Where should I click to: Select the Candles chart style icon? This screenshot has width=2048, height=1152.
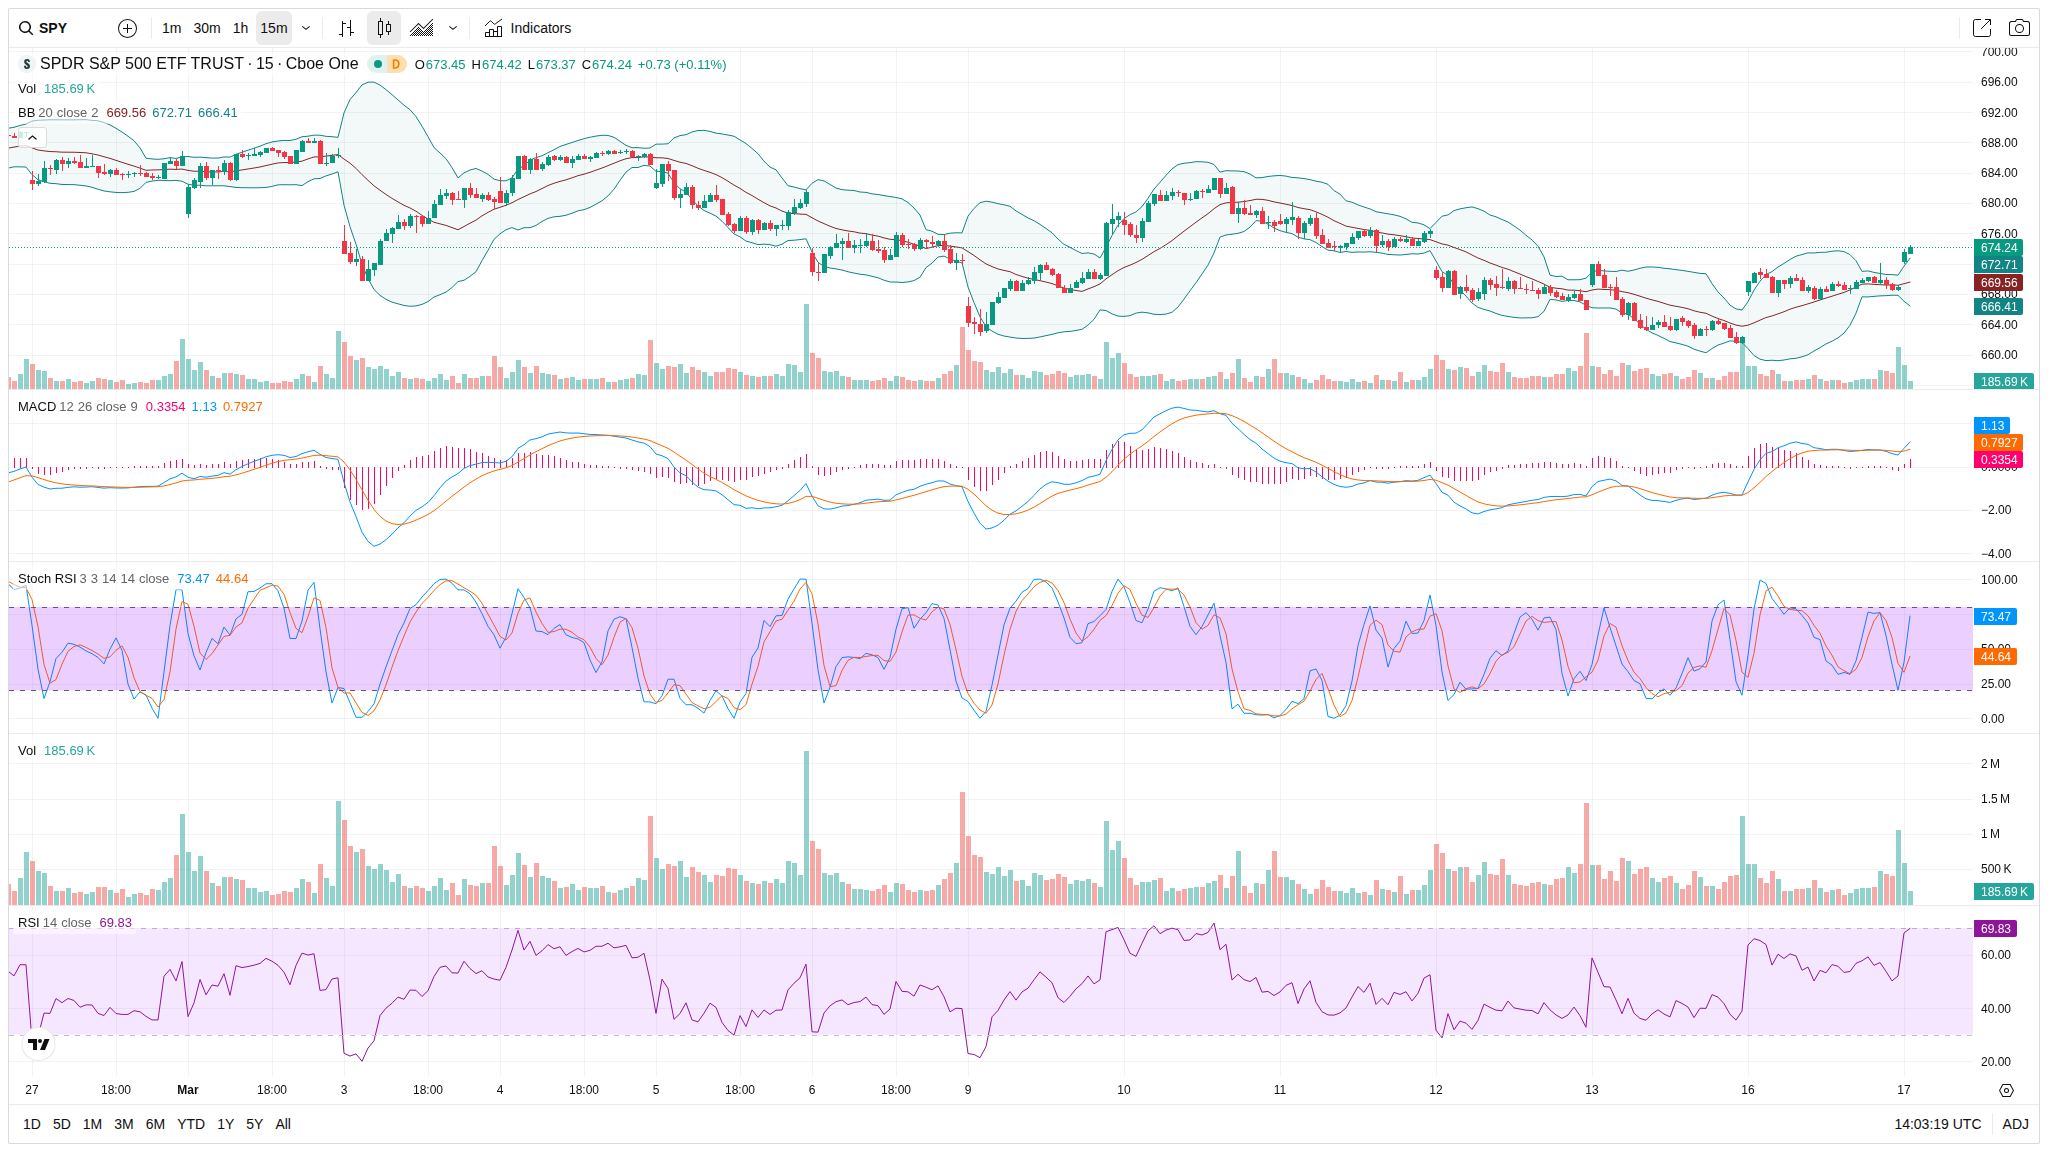384,28
